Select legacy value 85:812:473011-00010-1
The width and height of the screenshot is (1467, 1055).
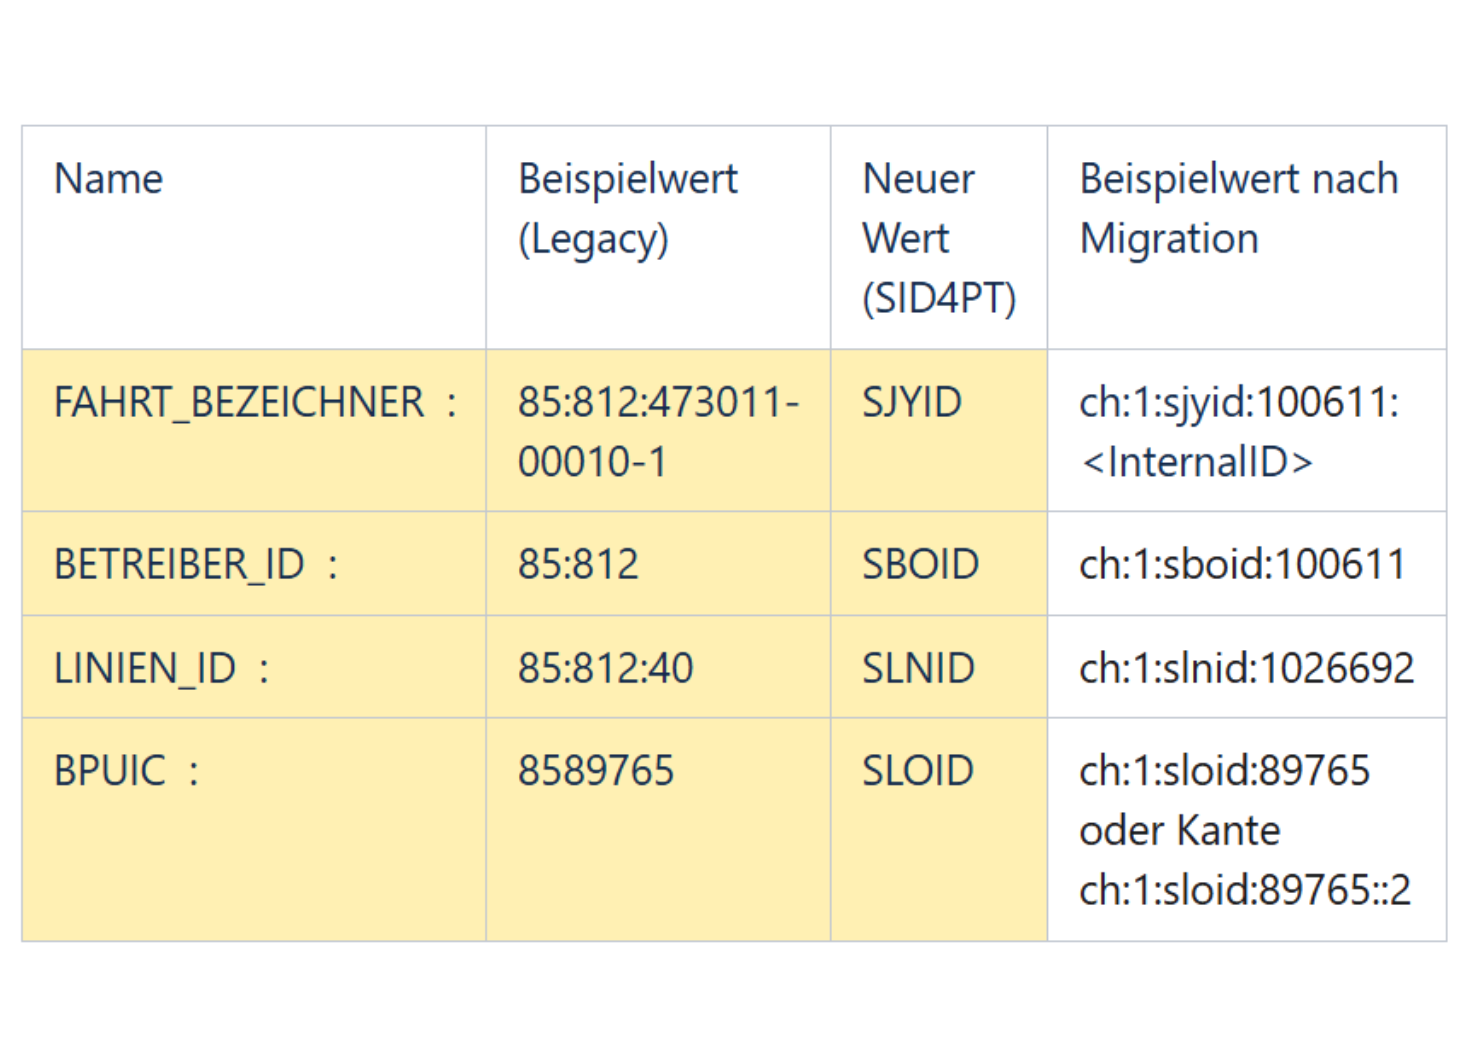pyautogui.click(x=658, y=431)
